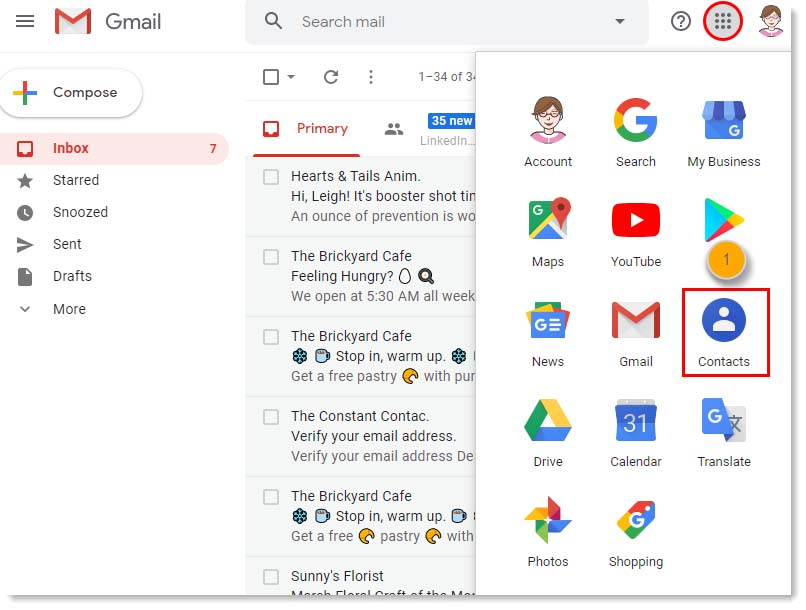Open the account profile avatar
This screenshot has width=806, height=610.
[771, 21]
